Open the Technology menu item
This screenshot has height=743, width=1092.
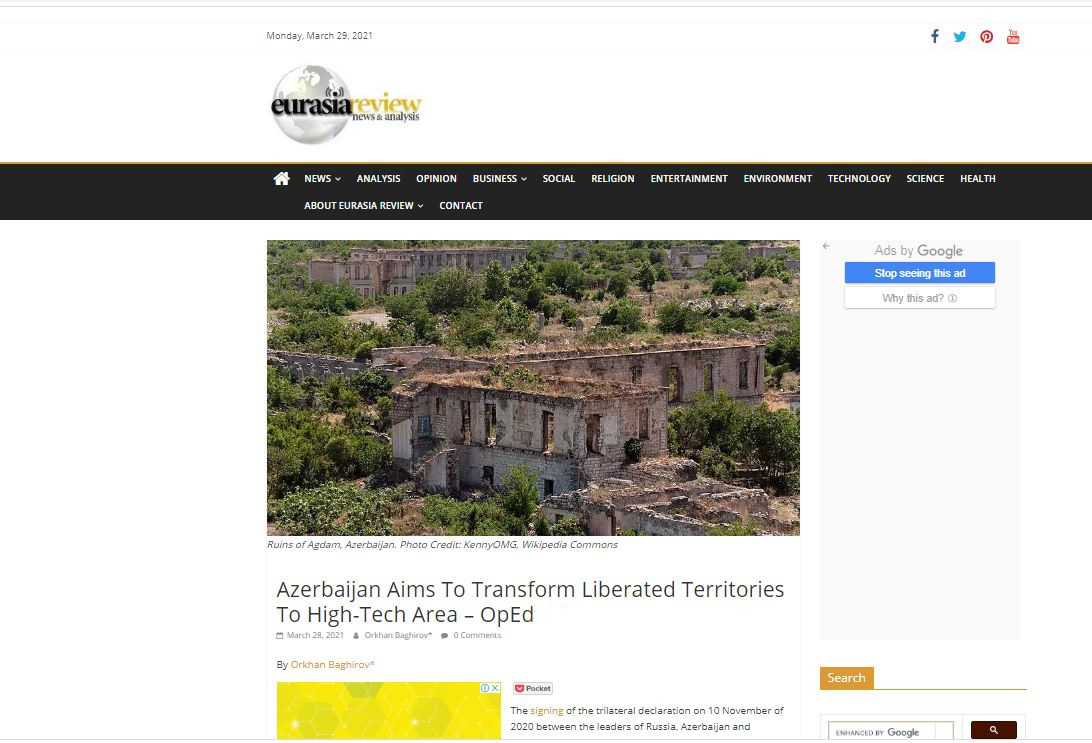pos(858,178)
